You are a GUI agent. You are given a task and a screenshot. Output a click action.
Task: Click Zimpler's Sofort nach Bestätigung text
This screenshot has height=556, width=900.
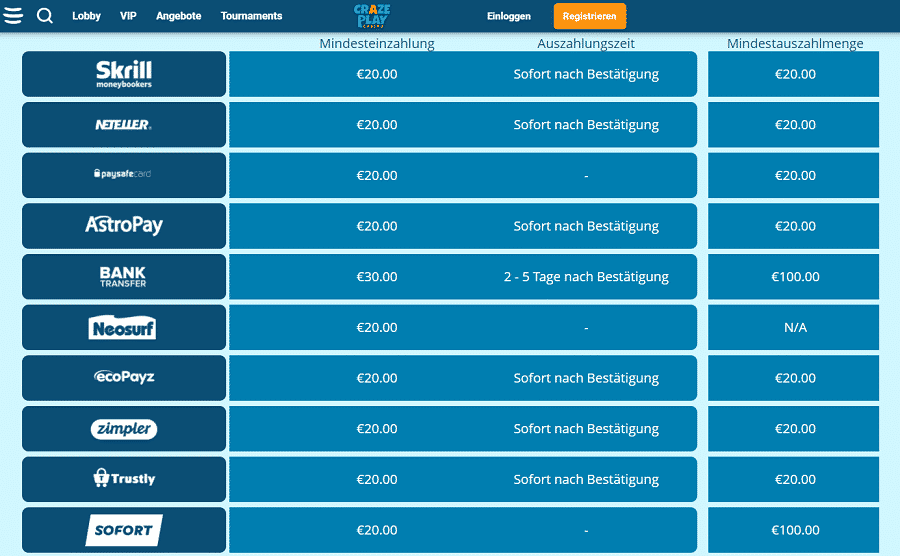click(x=586, y=429)
